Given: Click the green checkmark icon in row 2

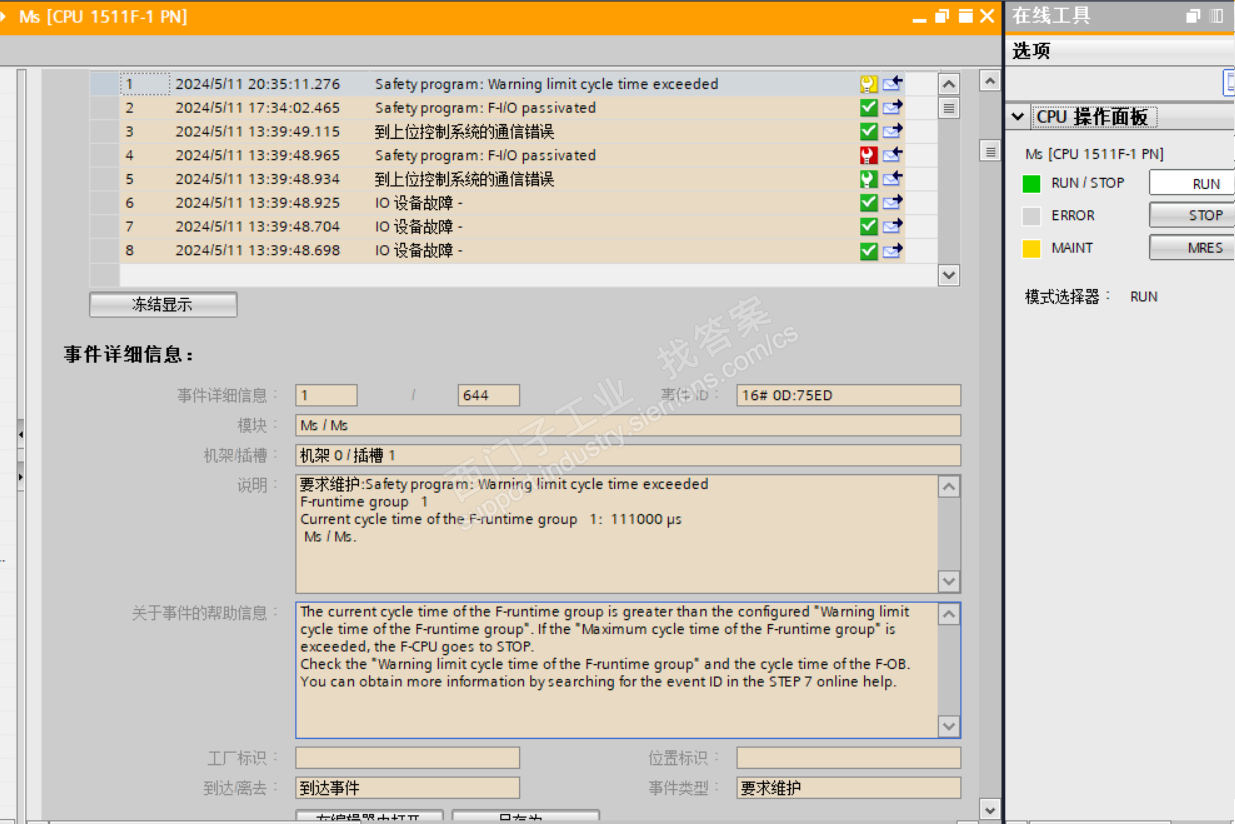Looking at the screenshot, I should [868, 108].
